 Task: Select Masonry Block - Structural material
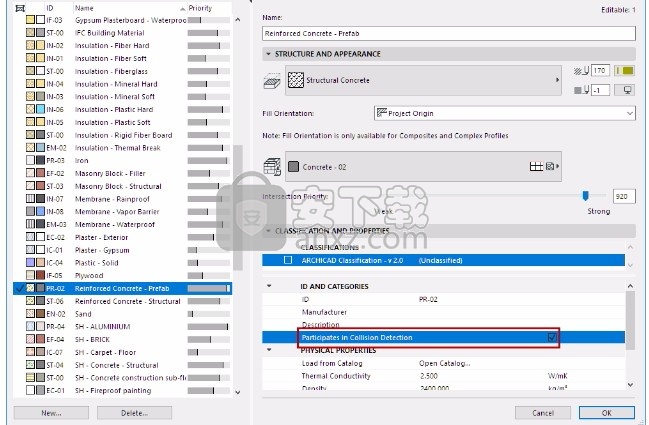point(123,186)
